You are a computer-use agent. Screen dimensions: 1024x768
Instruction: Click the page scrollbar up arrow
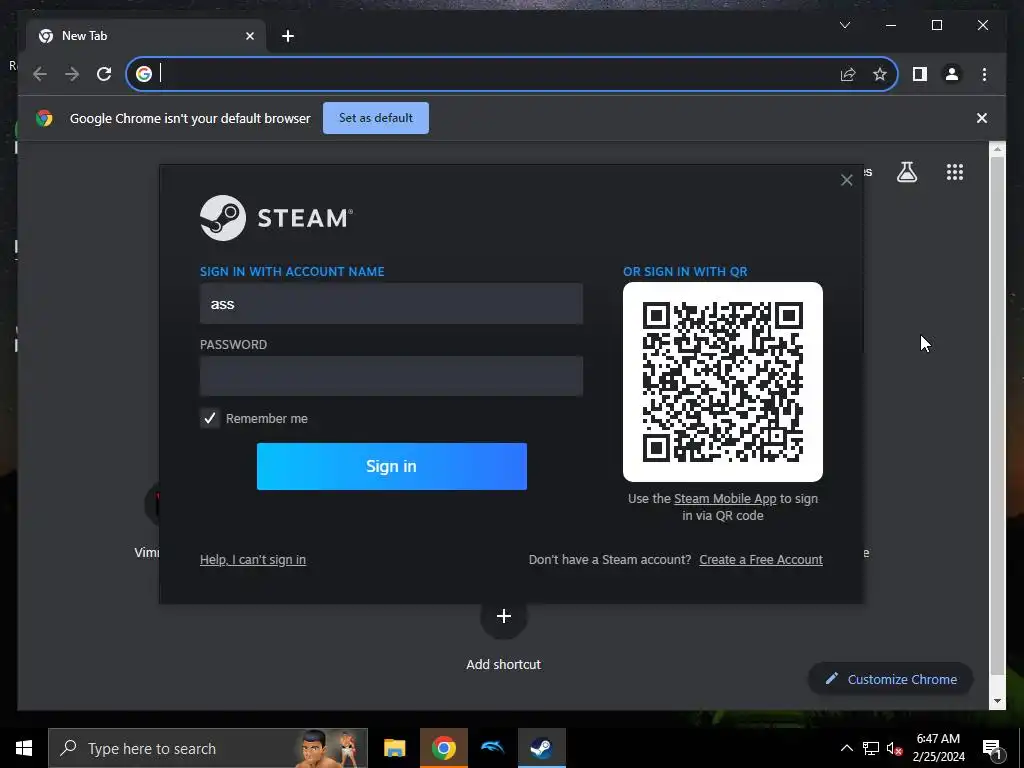pyautogui.click(x=997, y=150)
